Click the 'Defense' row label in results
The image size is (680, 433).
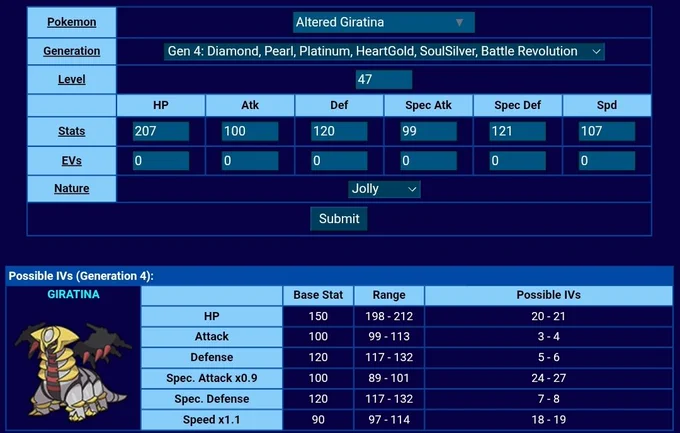[x=212, y=358]
